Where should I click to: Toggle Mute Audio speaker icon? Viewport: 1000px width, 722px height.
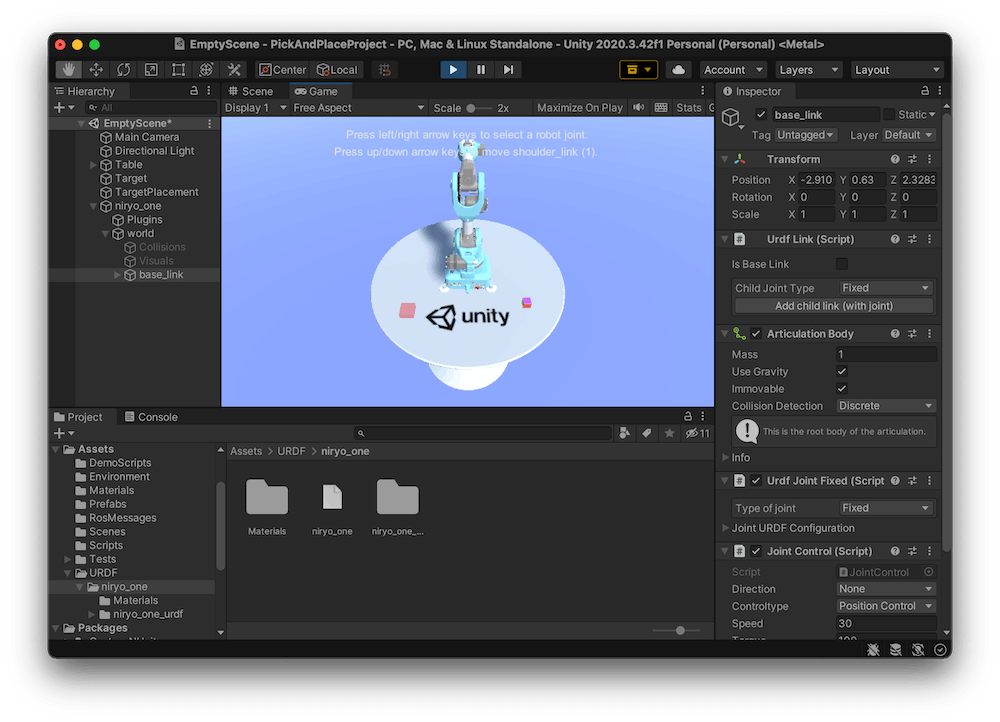tap(638, 108)
